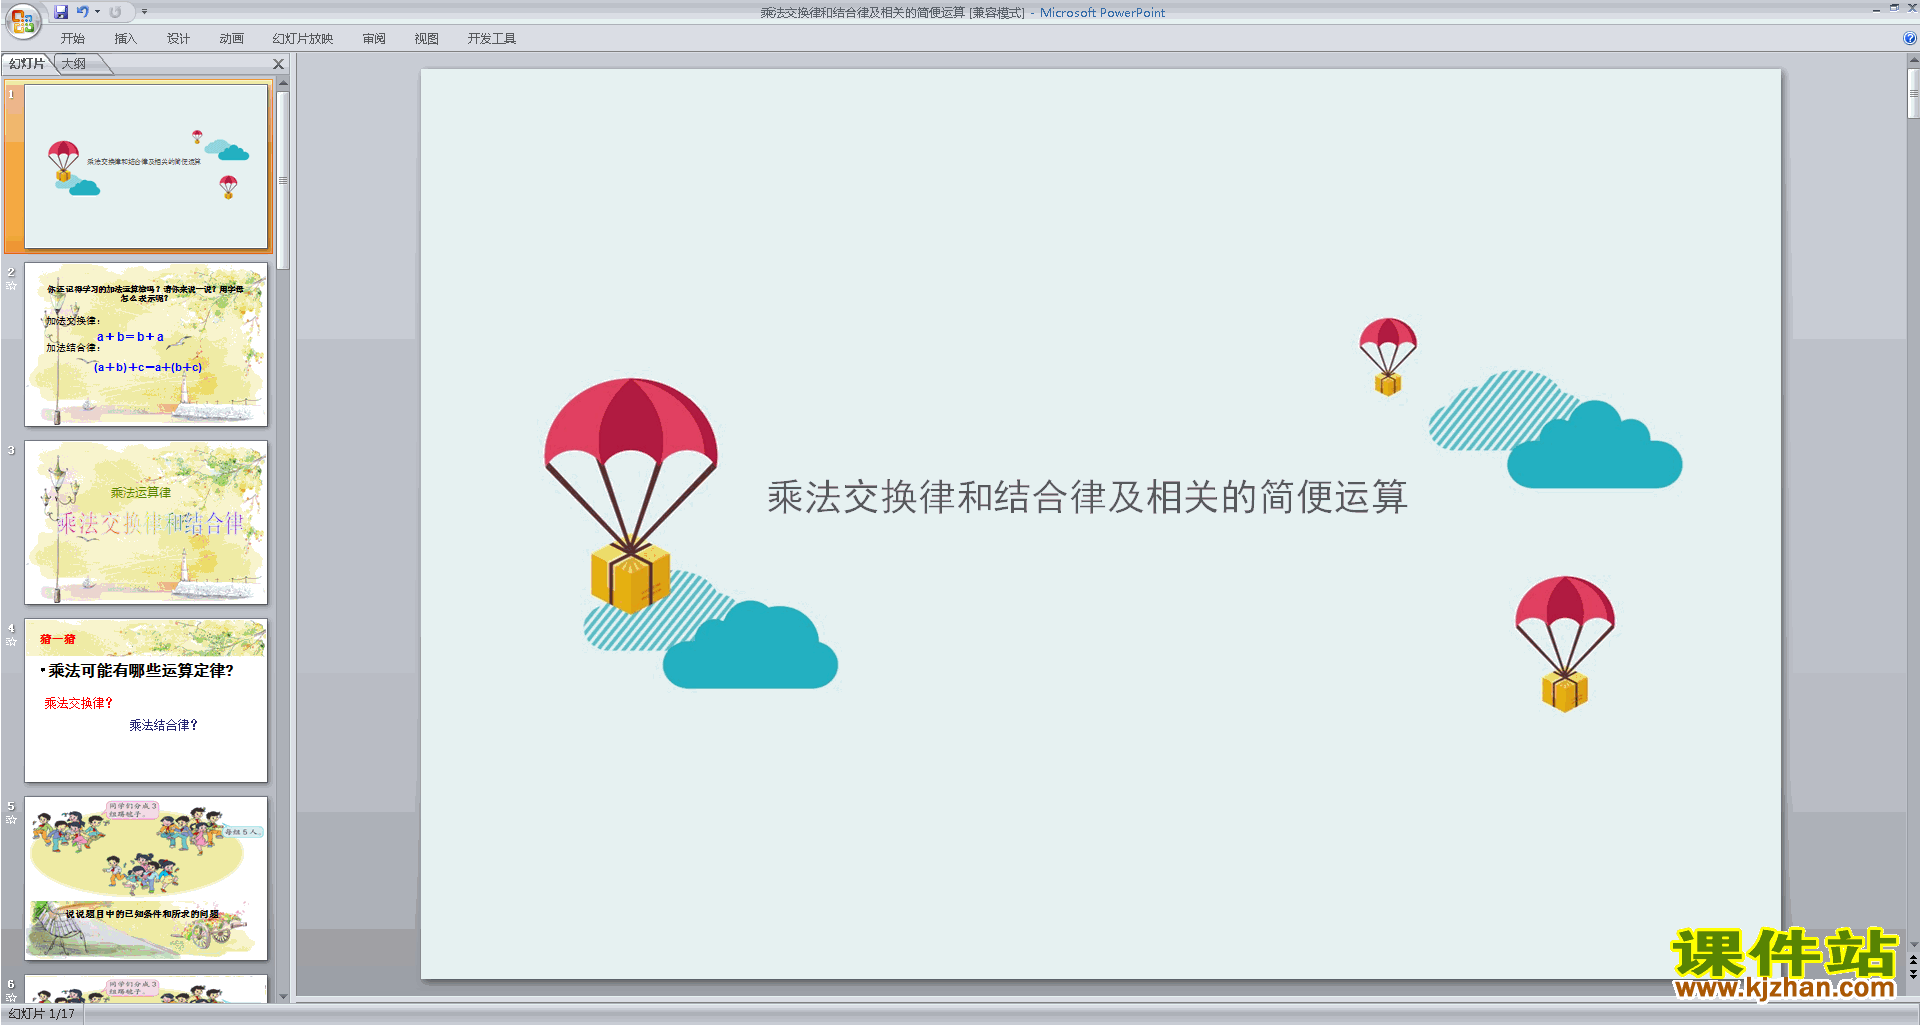Go to next slide double-arrow button
This screenshot has height=1025, width=1920.
[x=1913, y=974]
